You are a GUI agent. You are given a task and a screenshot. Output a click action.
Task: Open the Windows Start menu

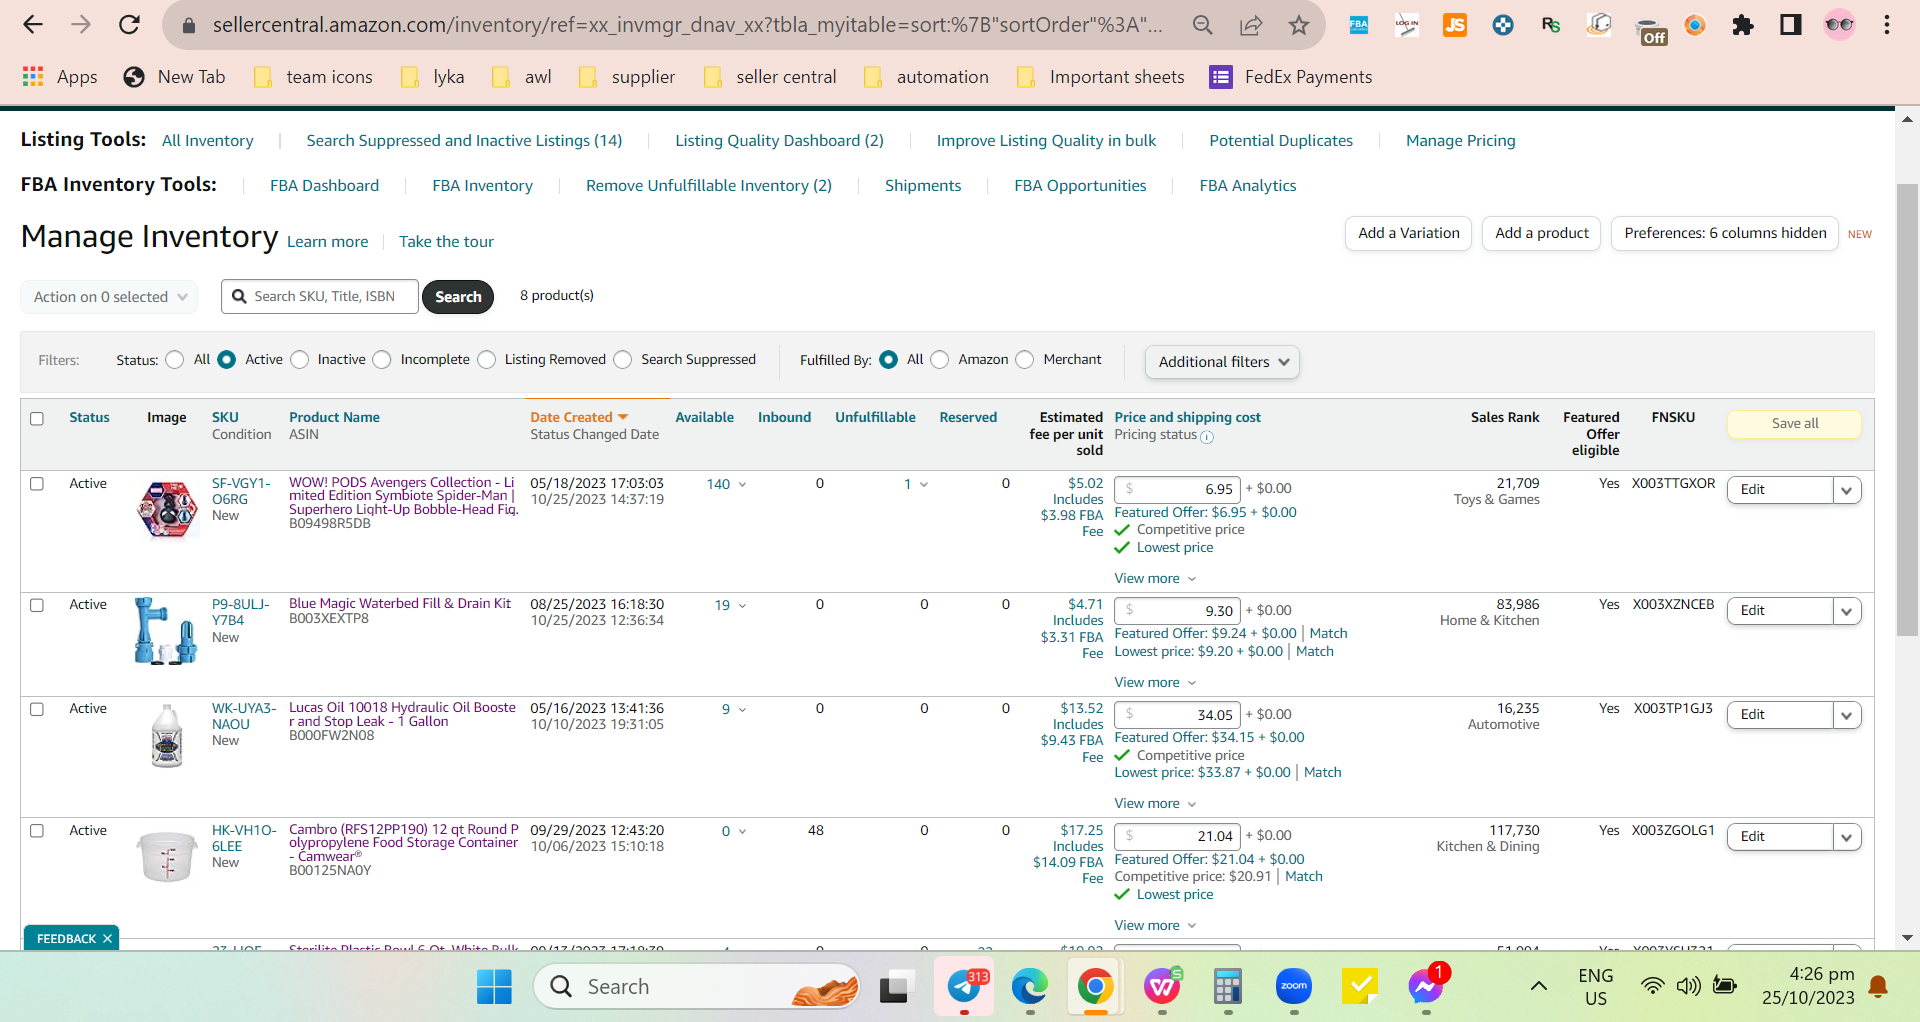494,987
